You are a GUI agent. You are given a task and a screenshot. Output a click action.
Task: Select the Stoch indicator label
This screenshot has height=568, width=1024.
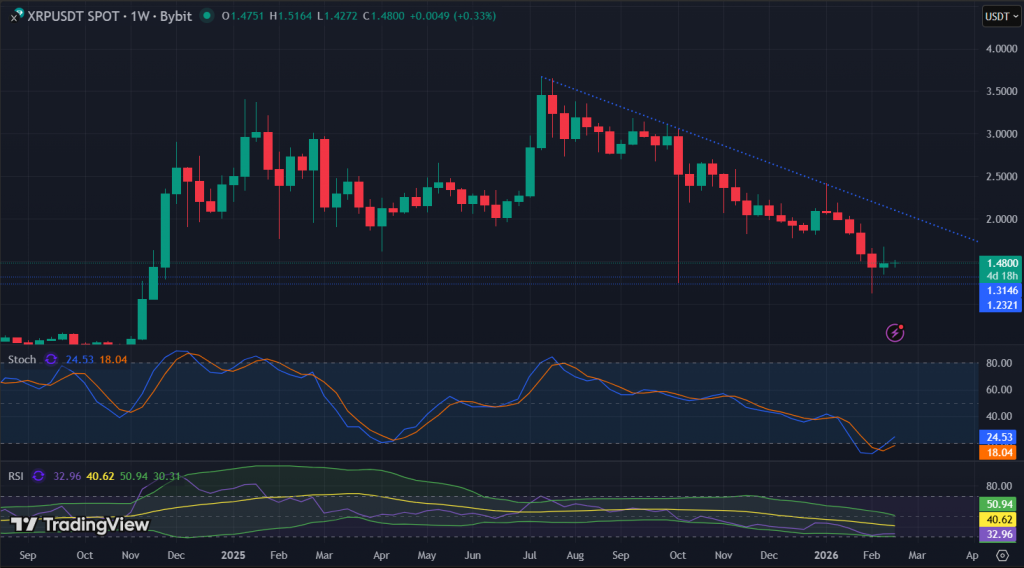(x=22, y=360)
